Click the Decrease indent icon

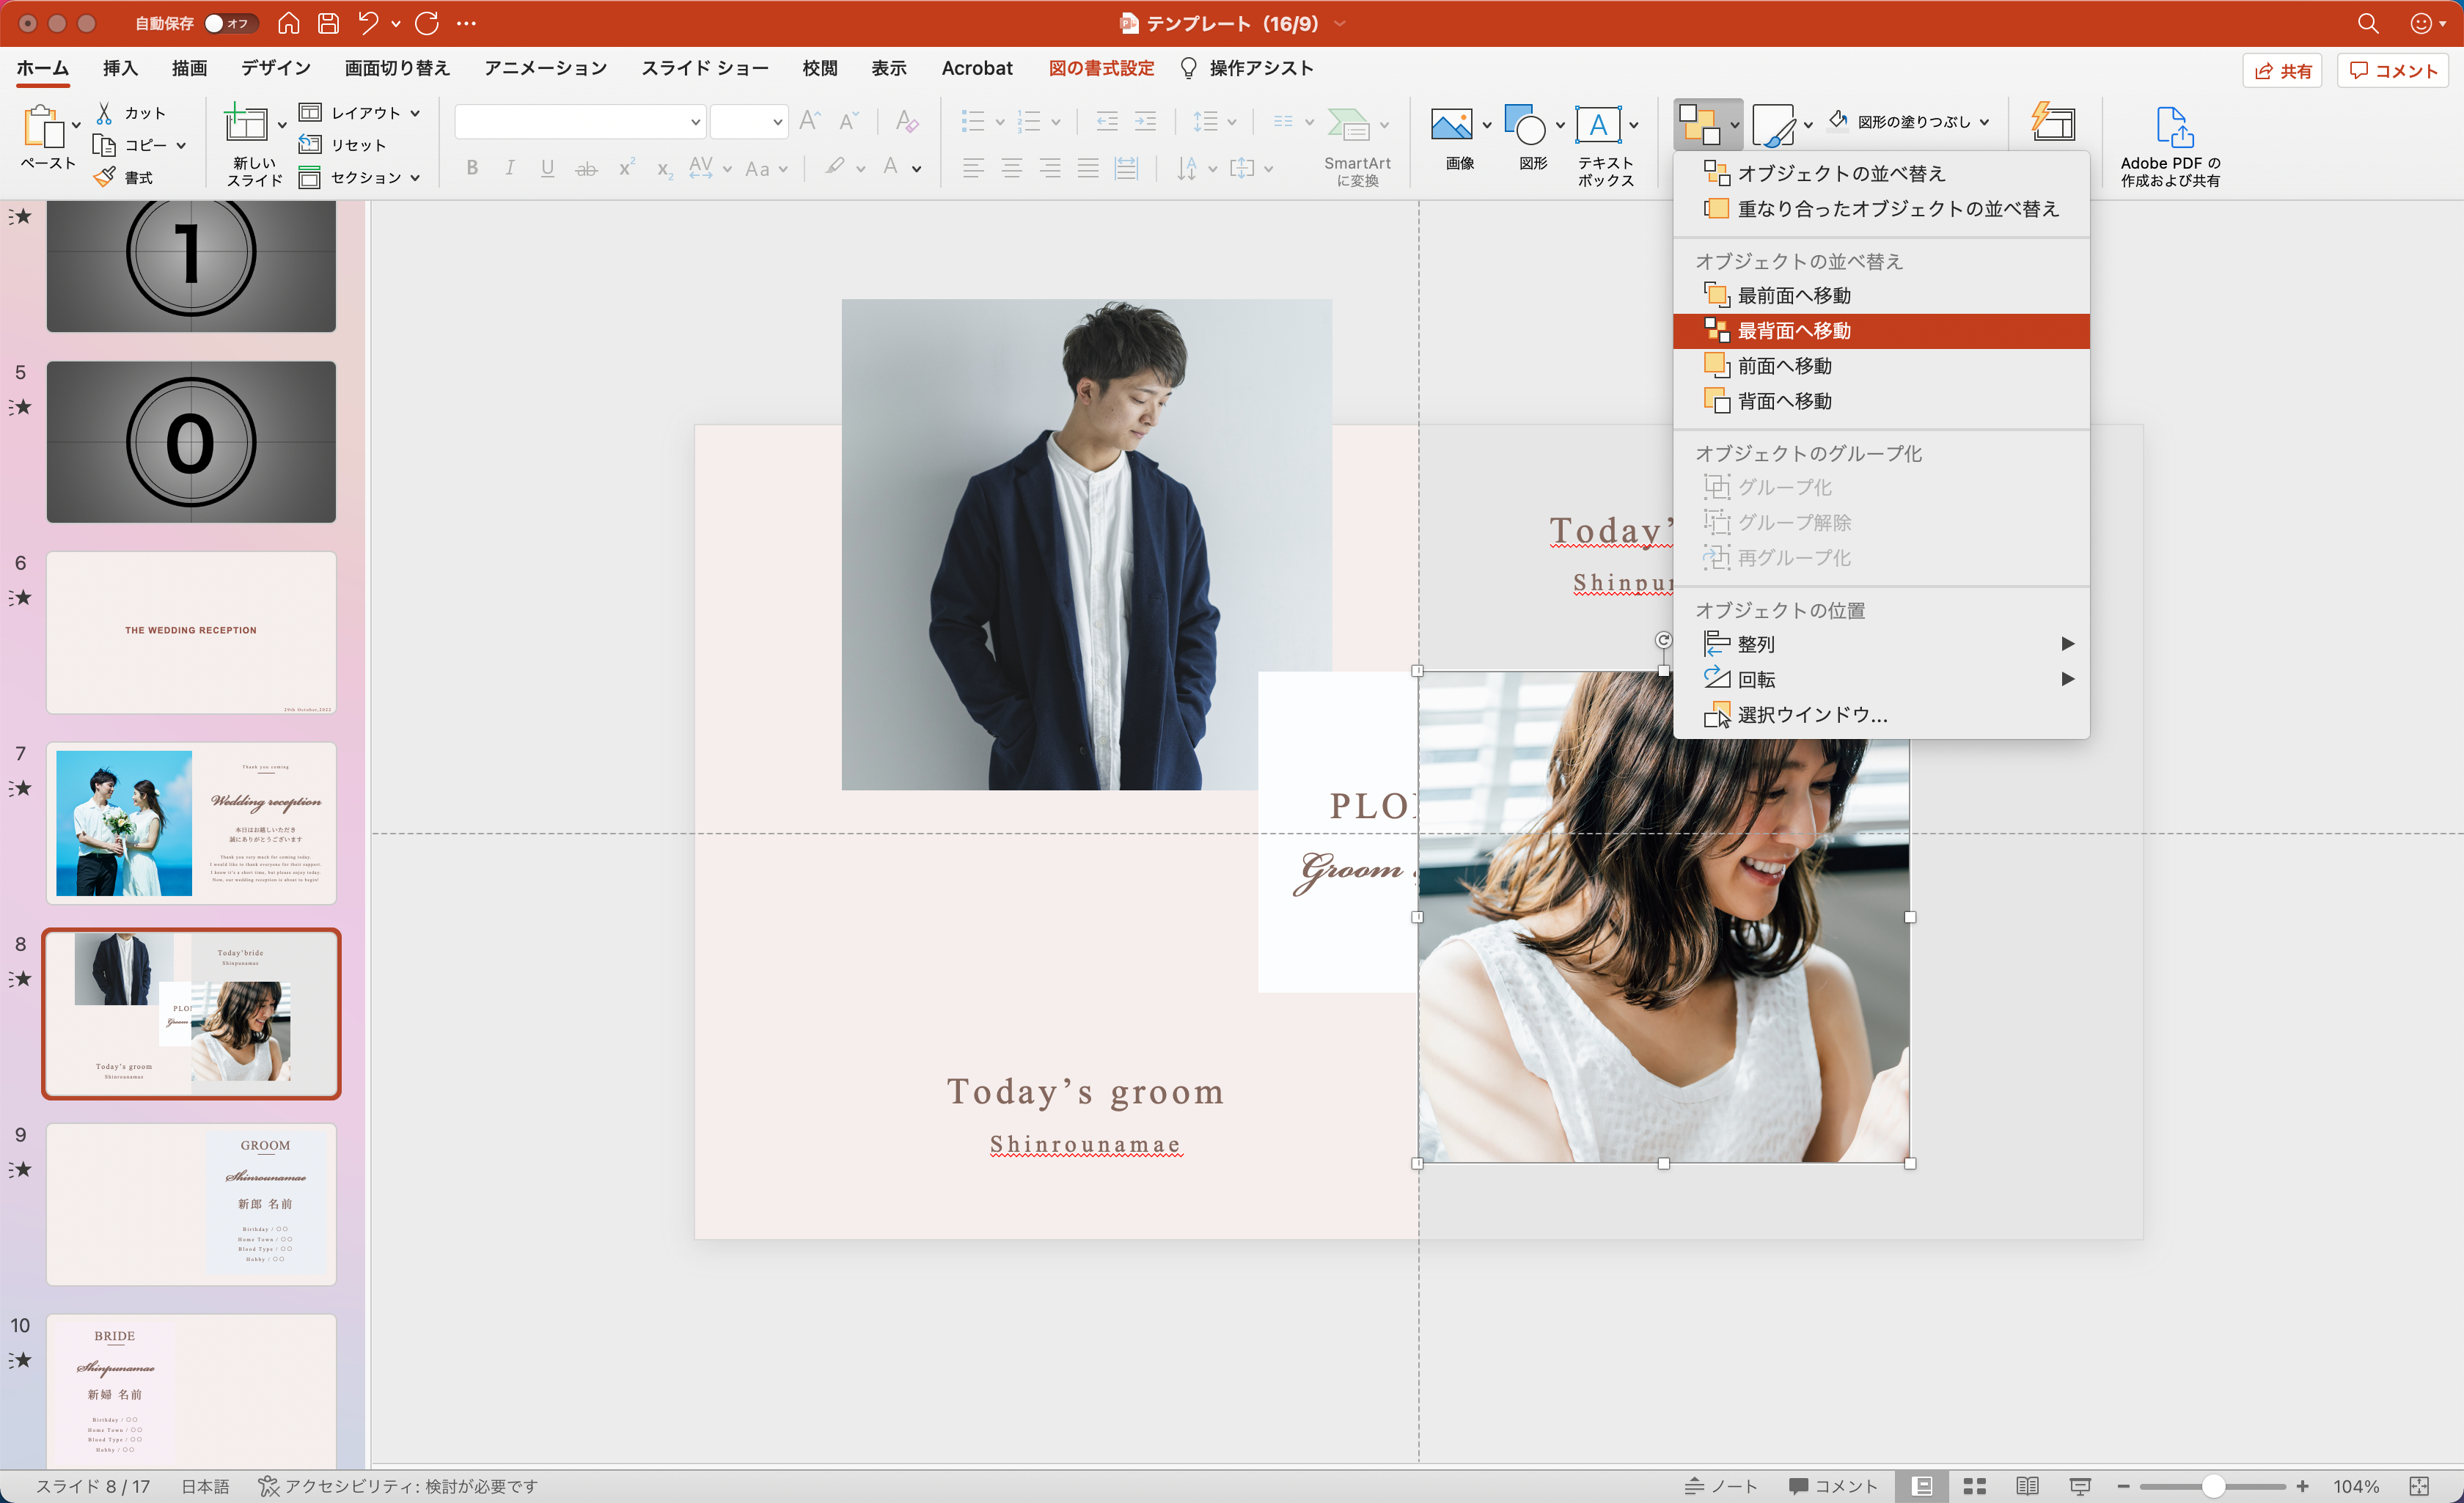click(1107, 121)
